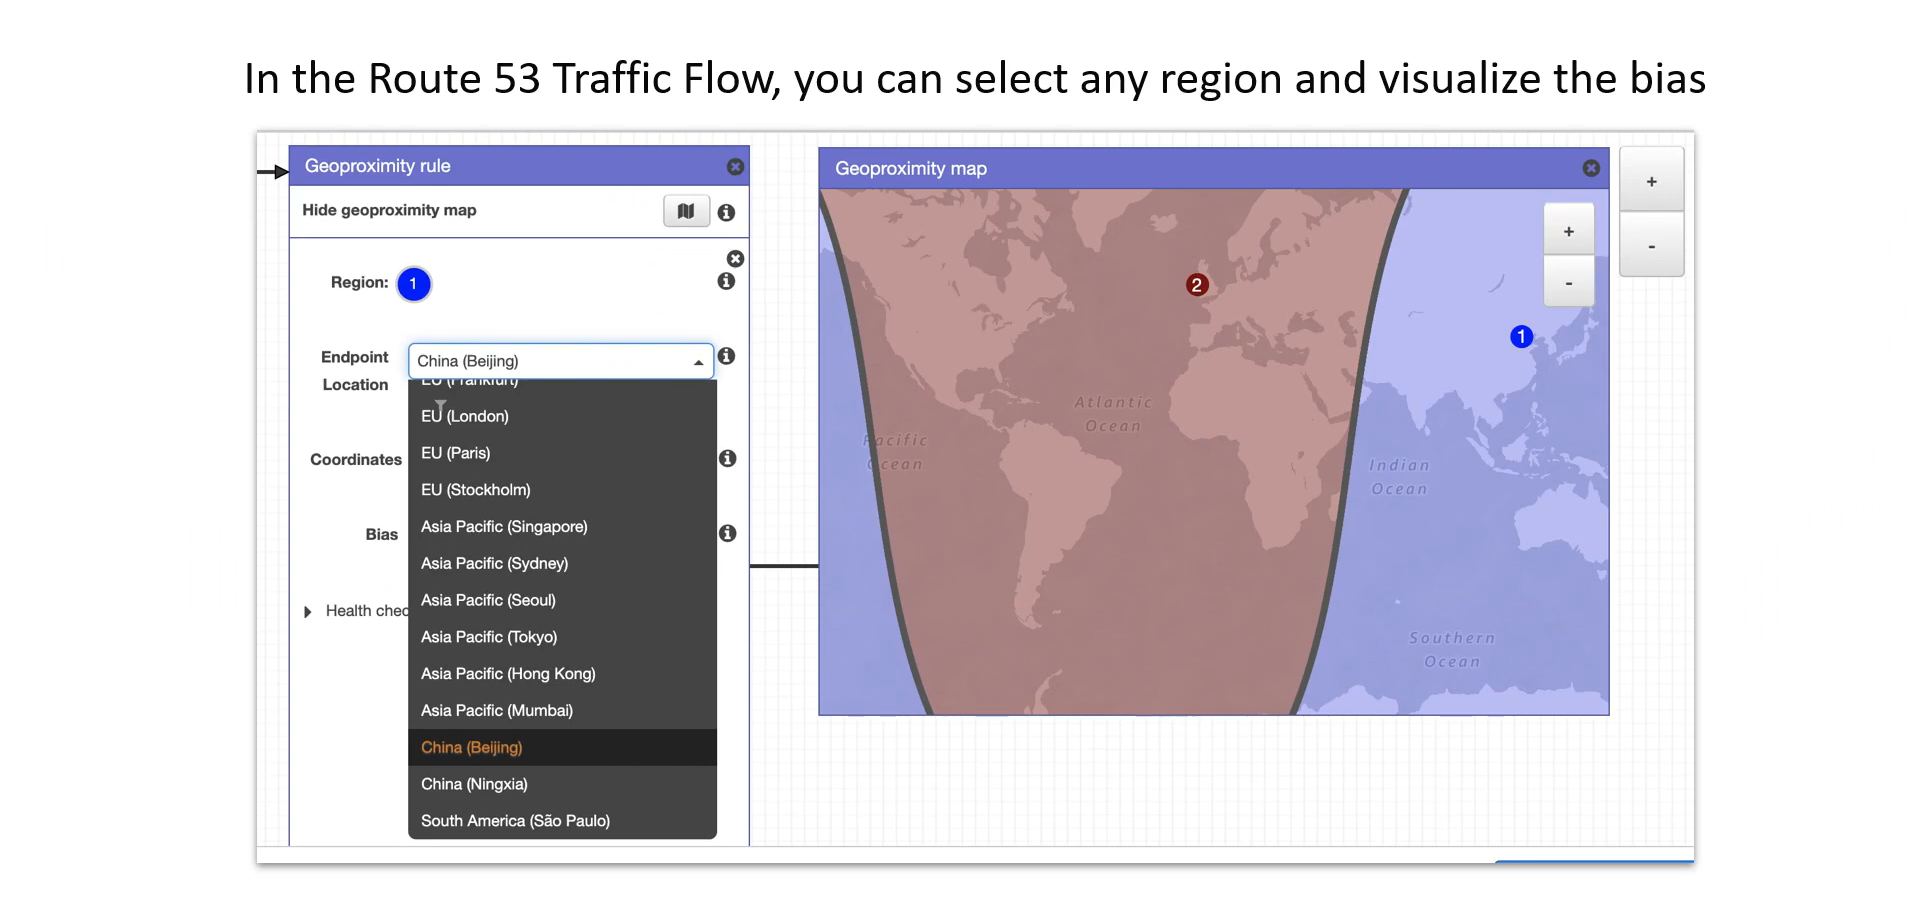Select Asia Pacific (Hong Kong) option

[x=563, y=674]
